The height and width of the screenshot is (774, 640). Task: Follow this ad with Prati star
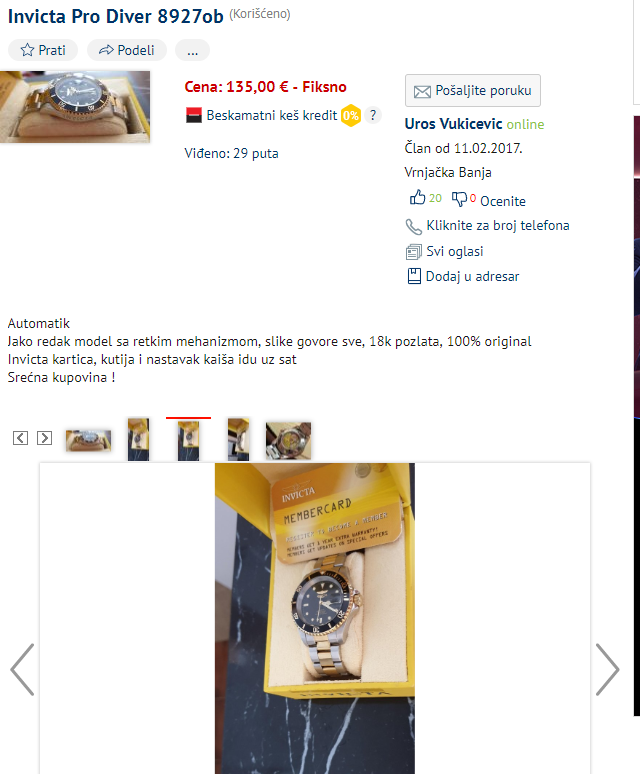(43, 50)
